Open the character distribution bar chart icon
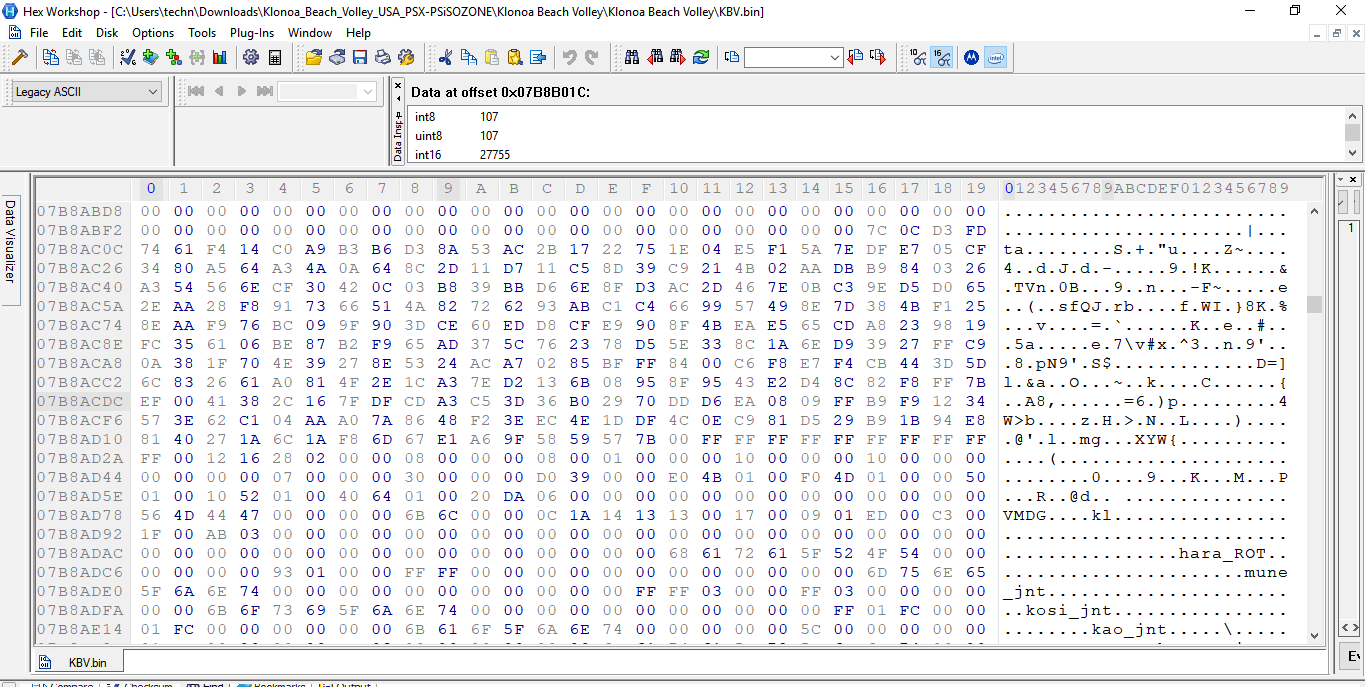1365x687 pixels. coord(219,57)
